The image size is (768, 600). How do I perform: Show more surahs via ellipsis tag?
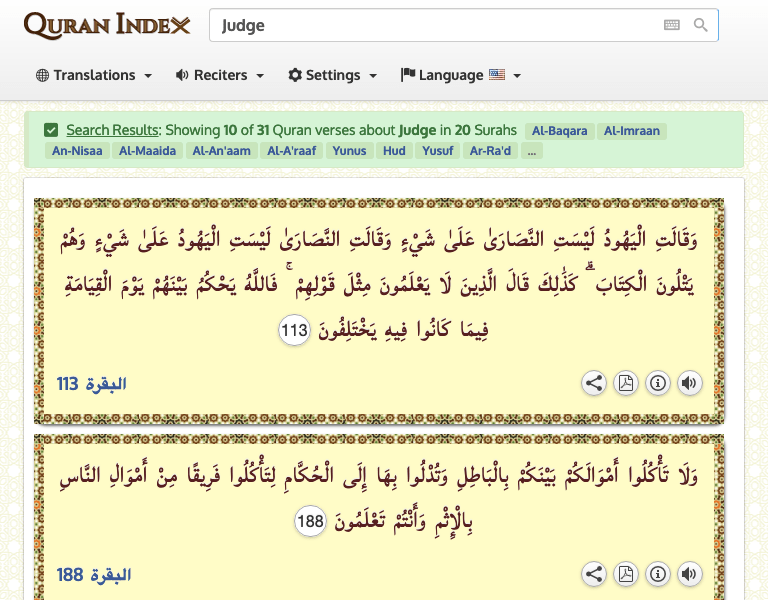531,151
